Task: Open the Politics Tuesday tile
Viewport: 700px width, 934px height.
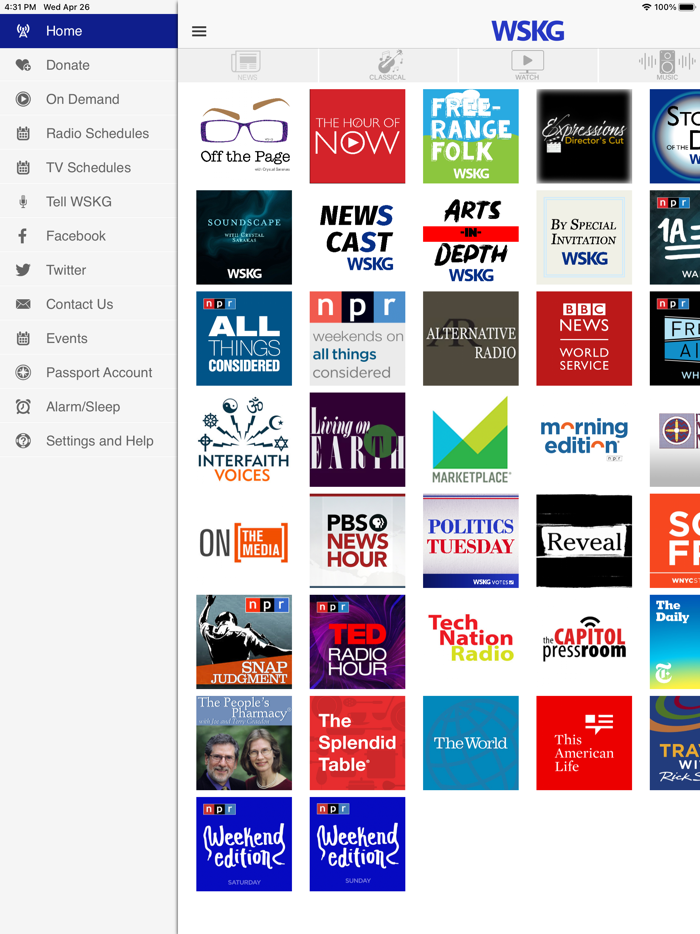Action: click(471, 541)
